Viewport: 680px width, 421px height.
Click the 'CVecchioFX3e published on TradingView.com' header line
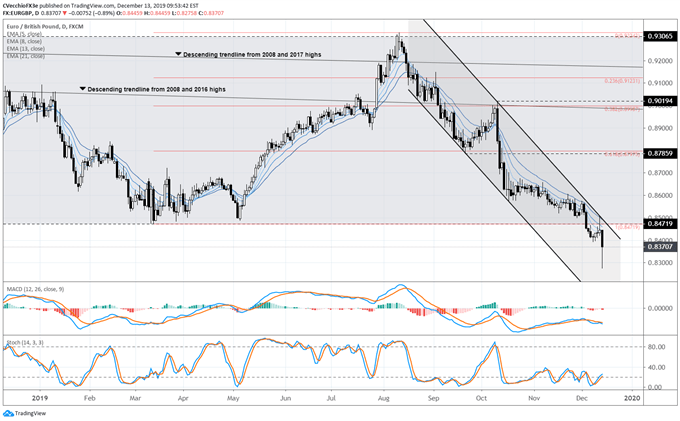[x=101, y=6]
